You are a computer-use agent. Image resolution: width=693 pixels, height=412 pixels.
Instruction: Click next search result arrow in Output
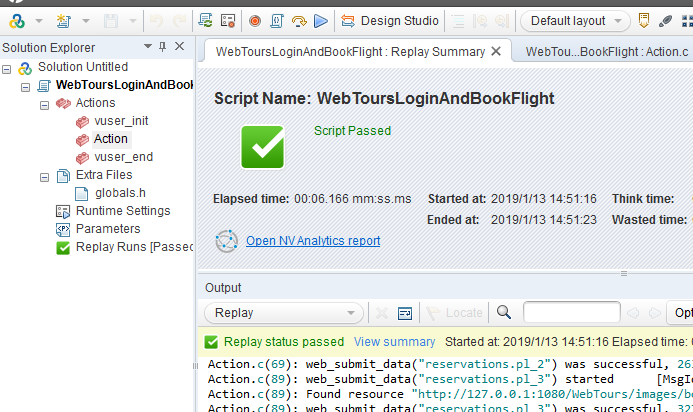(x=655, y=313)
